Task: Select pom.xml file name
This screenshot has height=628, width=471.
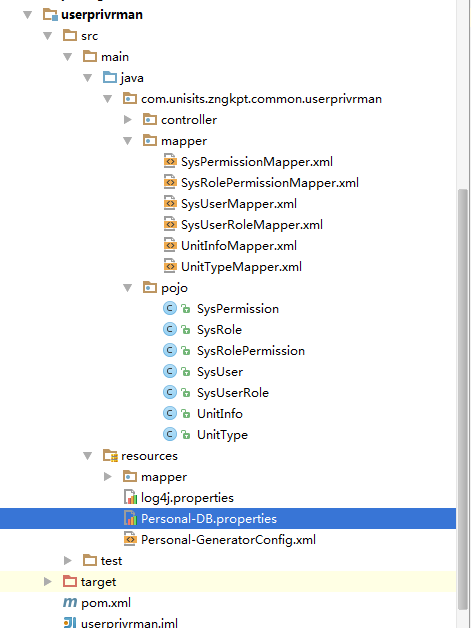Action: pyautogui.click(x=106, y=603)
